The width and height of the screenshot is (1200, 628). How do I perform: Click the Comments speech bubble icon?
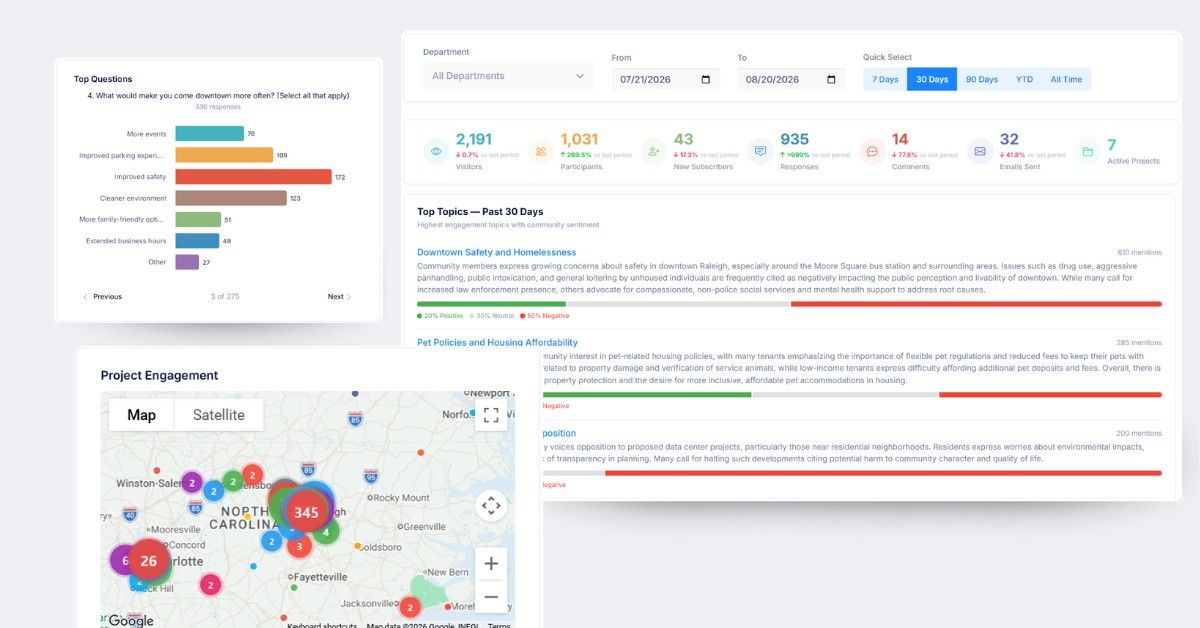pos(872,152)
